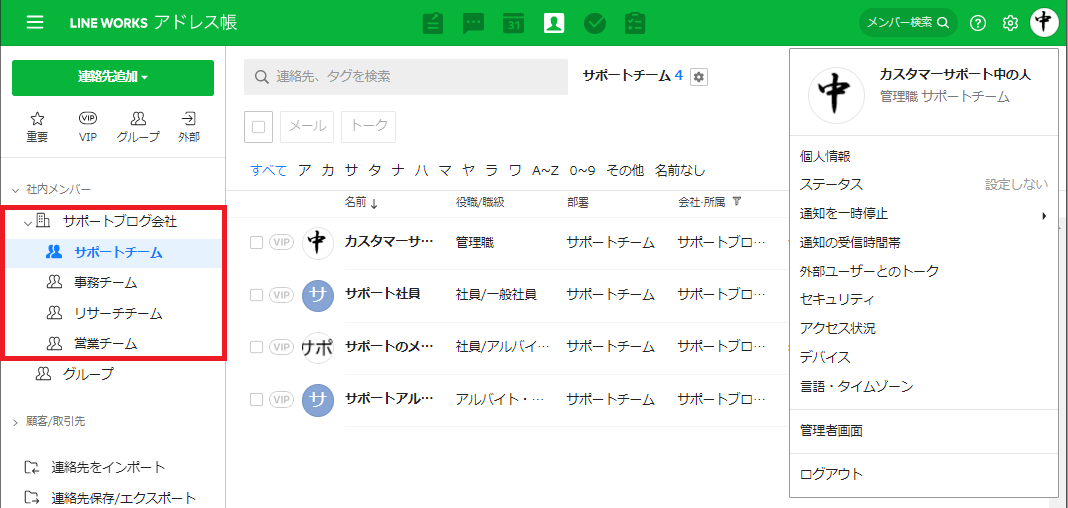1068x508 pixels.
Task: Open the hamburger menu icon
Action: point(35,22)
